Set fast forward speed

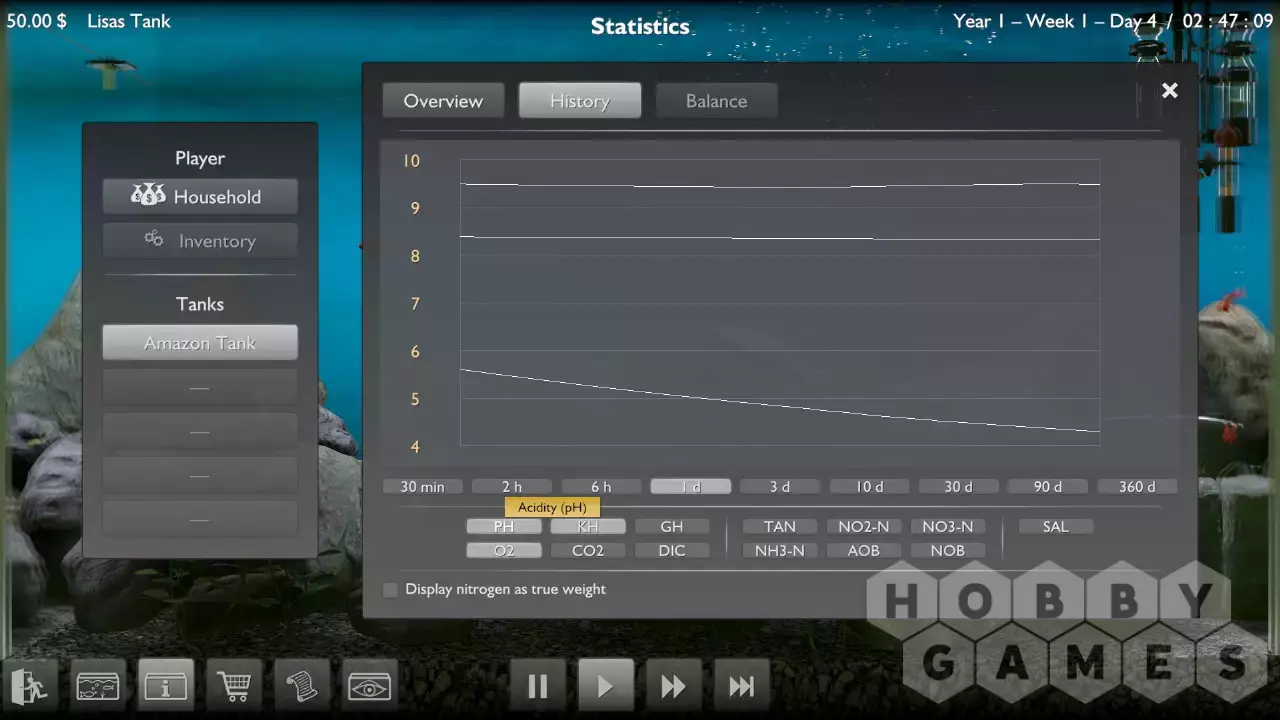coord(673,686)
